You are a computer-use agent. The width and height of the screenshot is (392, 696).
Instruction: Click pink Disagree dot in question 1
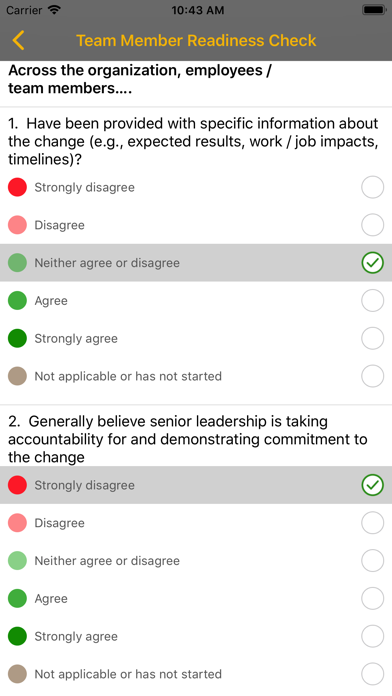[x=17, y=225]
